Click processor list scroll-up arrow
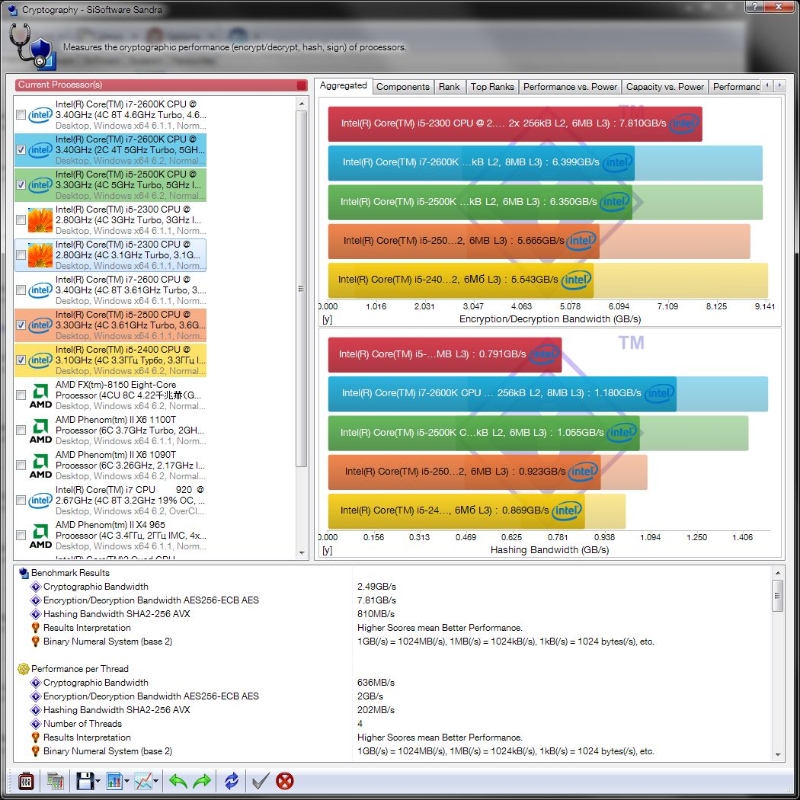 click(302, 104)
